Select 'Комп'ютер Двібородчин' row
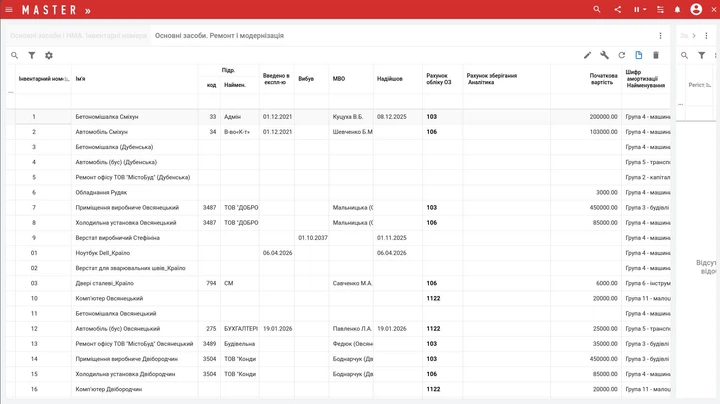The height and width of the screenshot is (404, 720). 338,389
